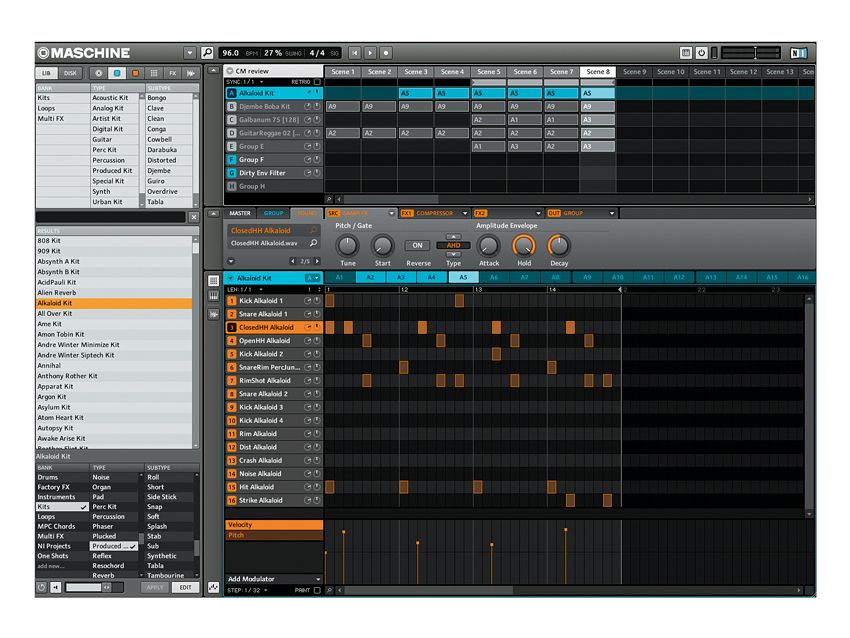Adjust the Decay knob
This screenshot has height=638, width=850.
pos(558,246)
